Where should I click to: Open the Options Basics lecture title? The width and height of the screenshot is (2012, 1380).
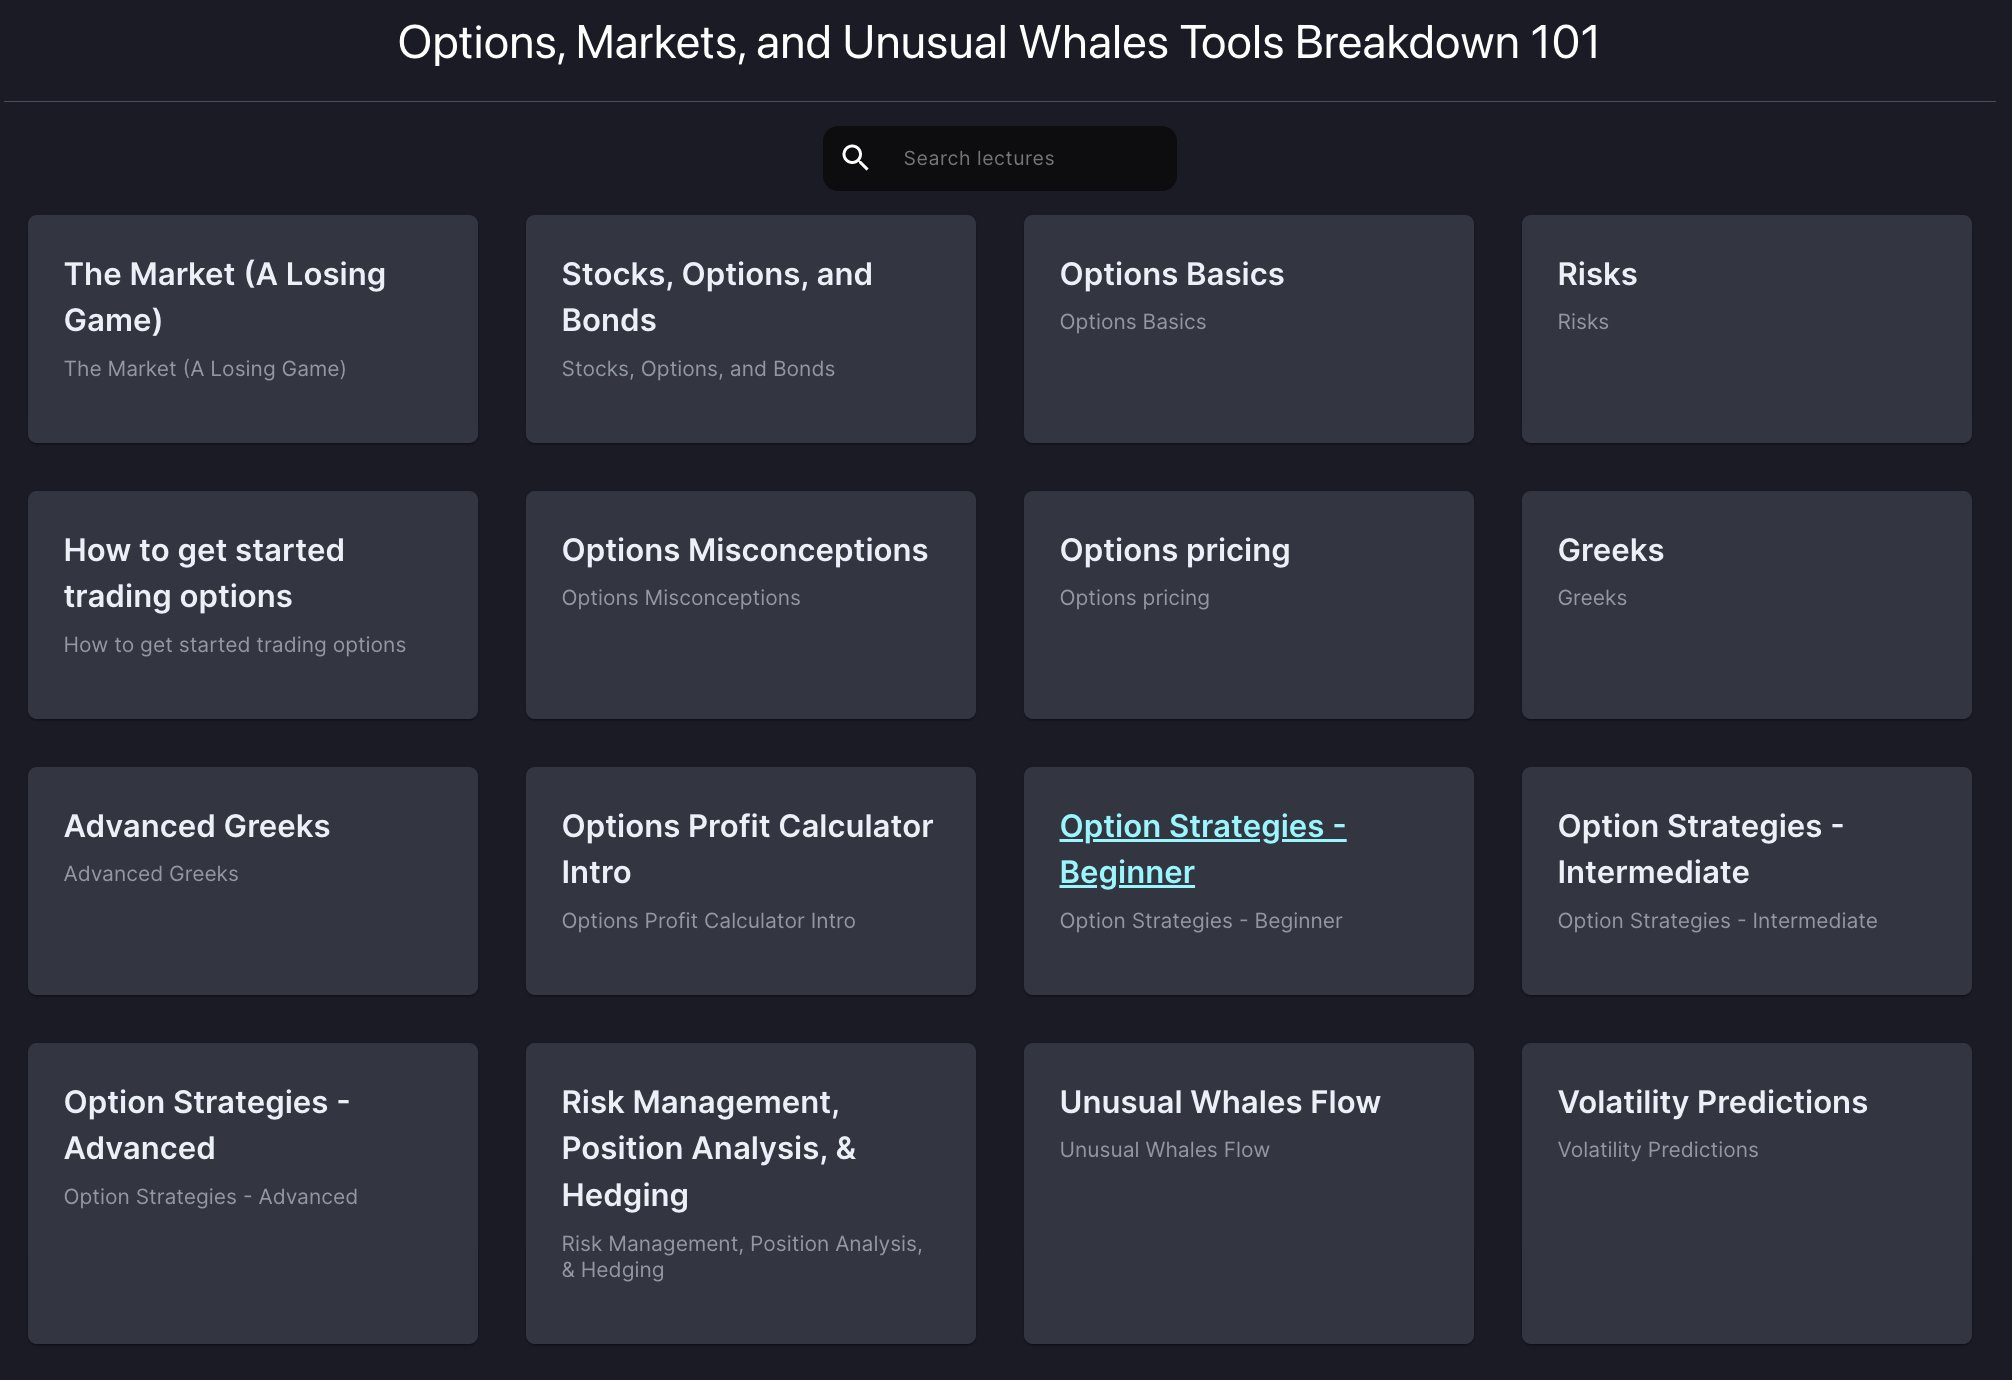tap(1172, 274)
